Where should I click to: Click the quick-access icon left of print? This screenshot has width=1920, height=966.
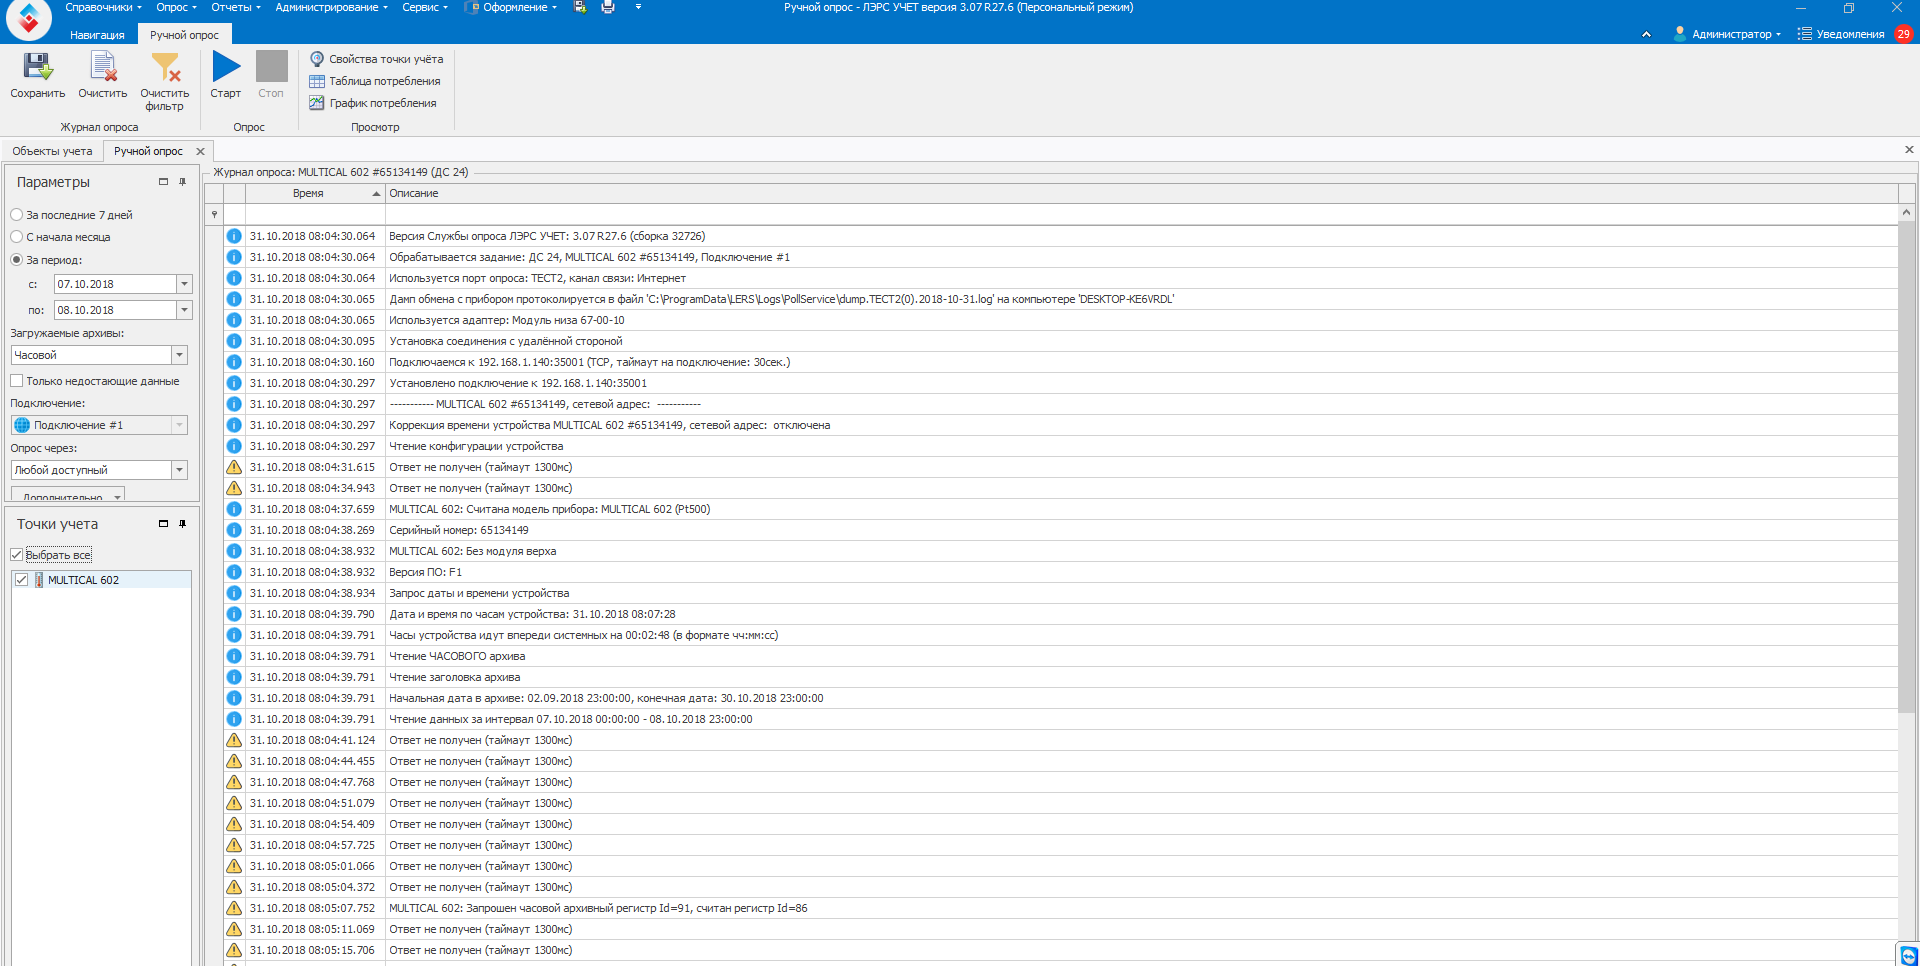pos(580,7)
